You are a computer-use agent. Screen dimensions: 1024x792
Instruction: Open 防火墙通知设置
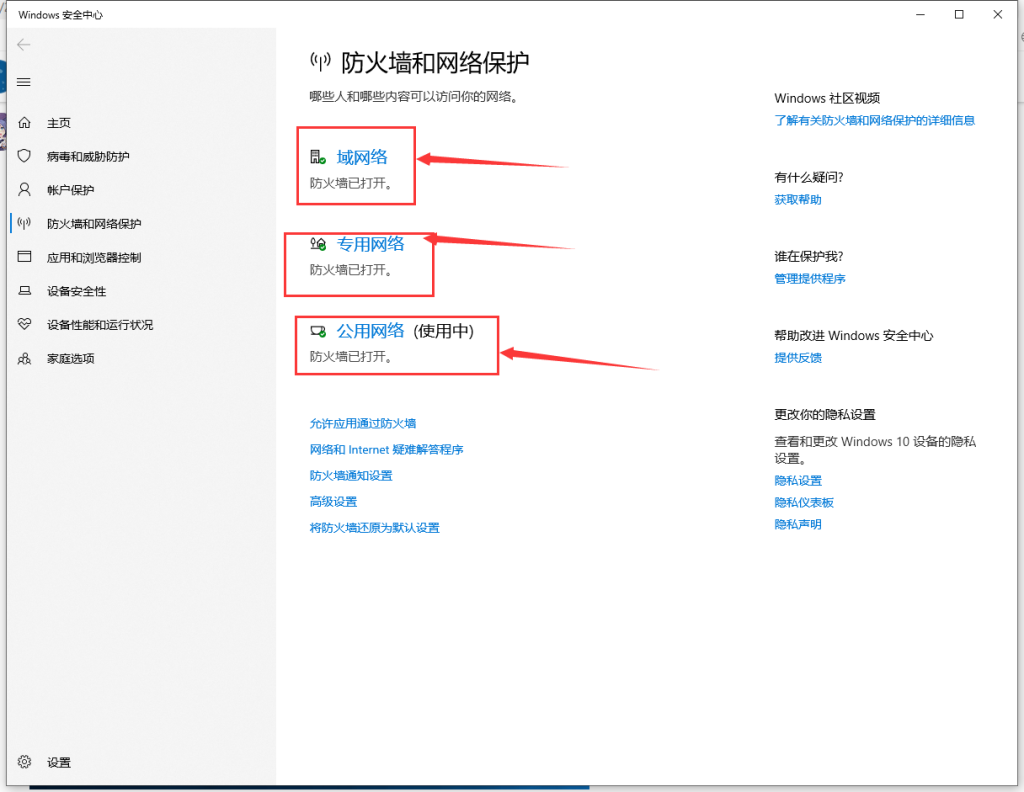point(352,475)
